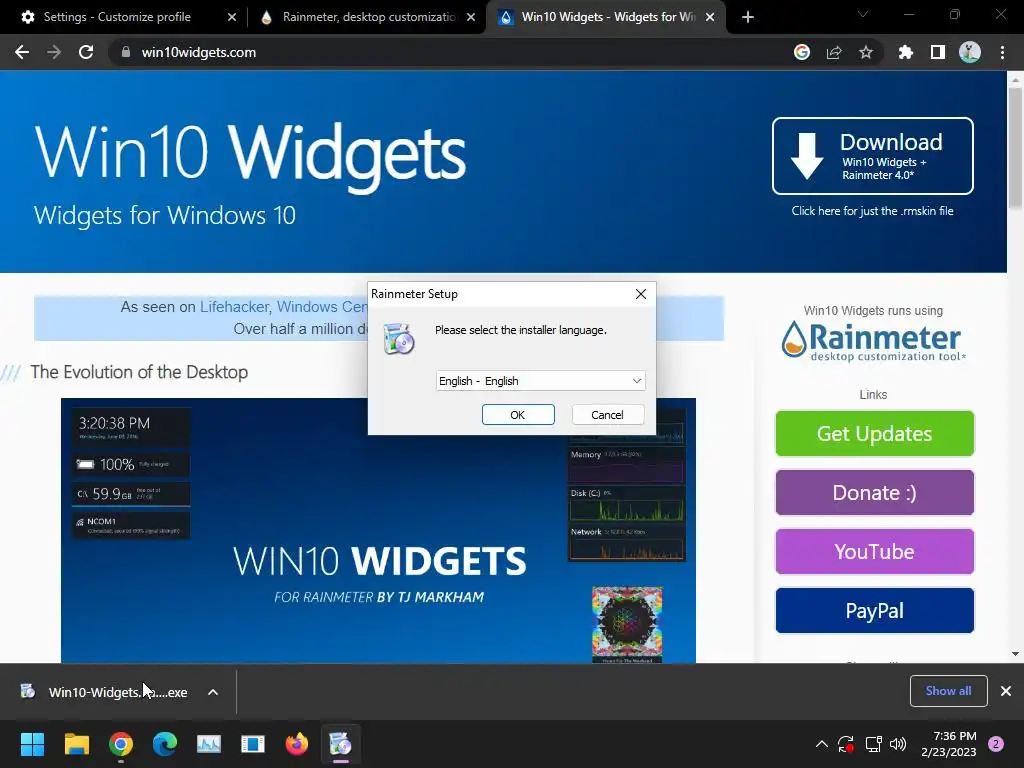Open clock and calendar flyout

(949, 744)
